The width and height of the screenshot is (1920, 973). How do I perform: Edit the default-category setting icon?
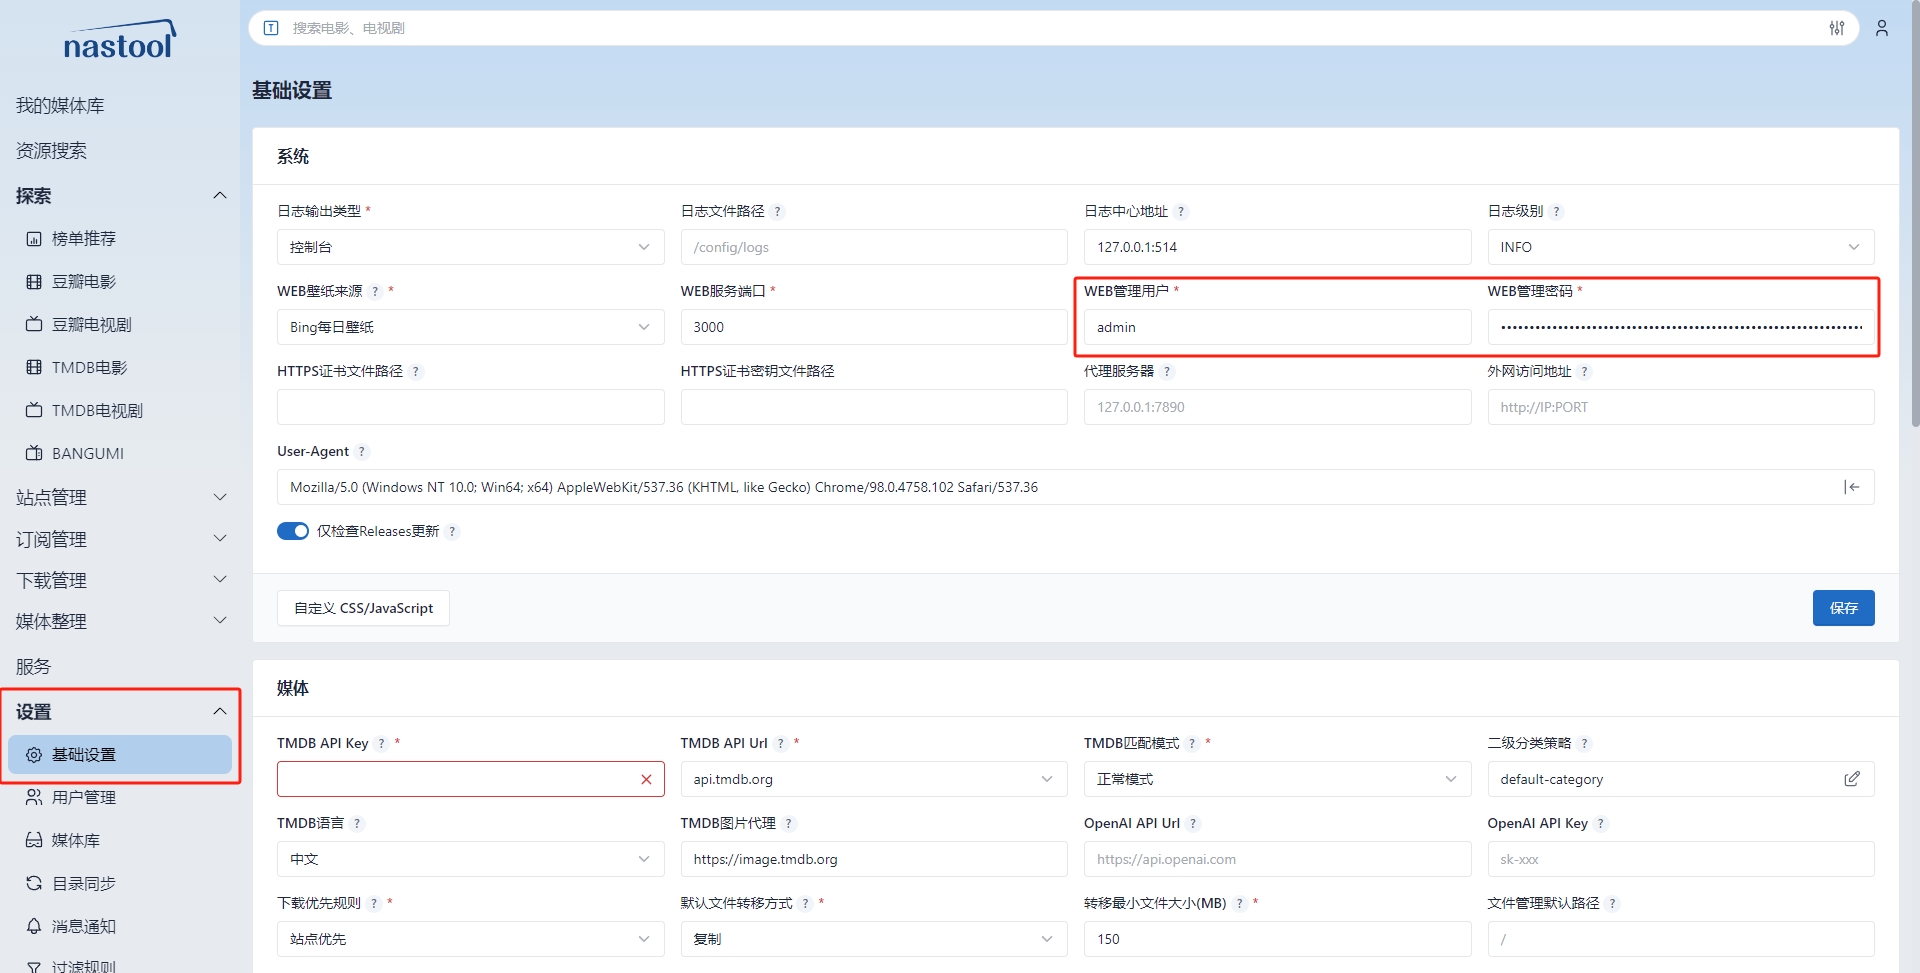[x=1852, y=779]
